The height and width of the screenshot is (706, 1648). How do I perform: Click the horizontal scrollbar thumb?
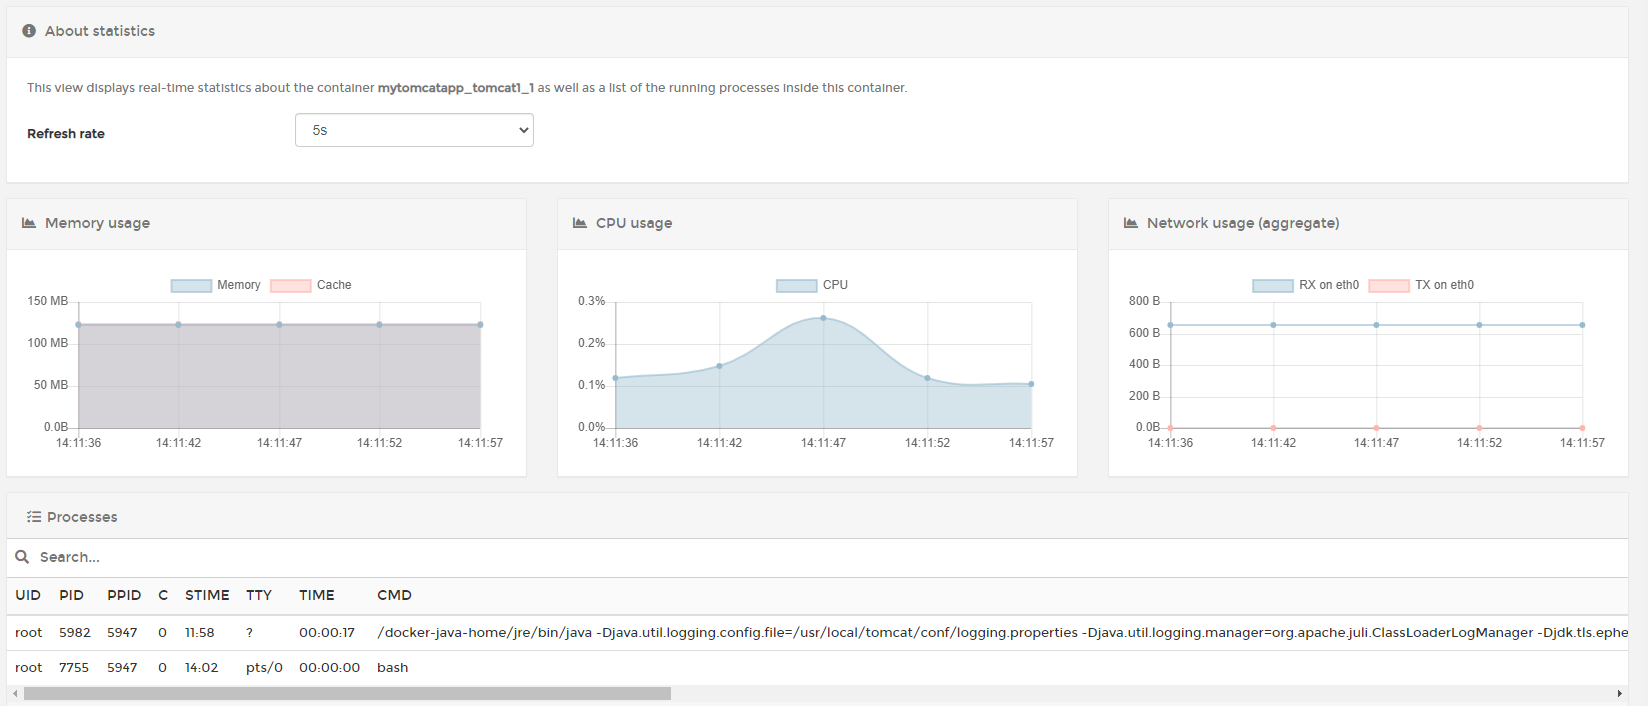click(347, 693)
